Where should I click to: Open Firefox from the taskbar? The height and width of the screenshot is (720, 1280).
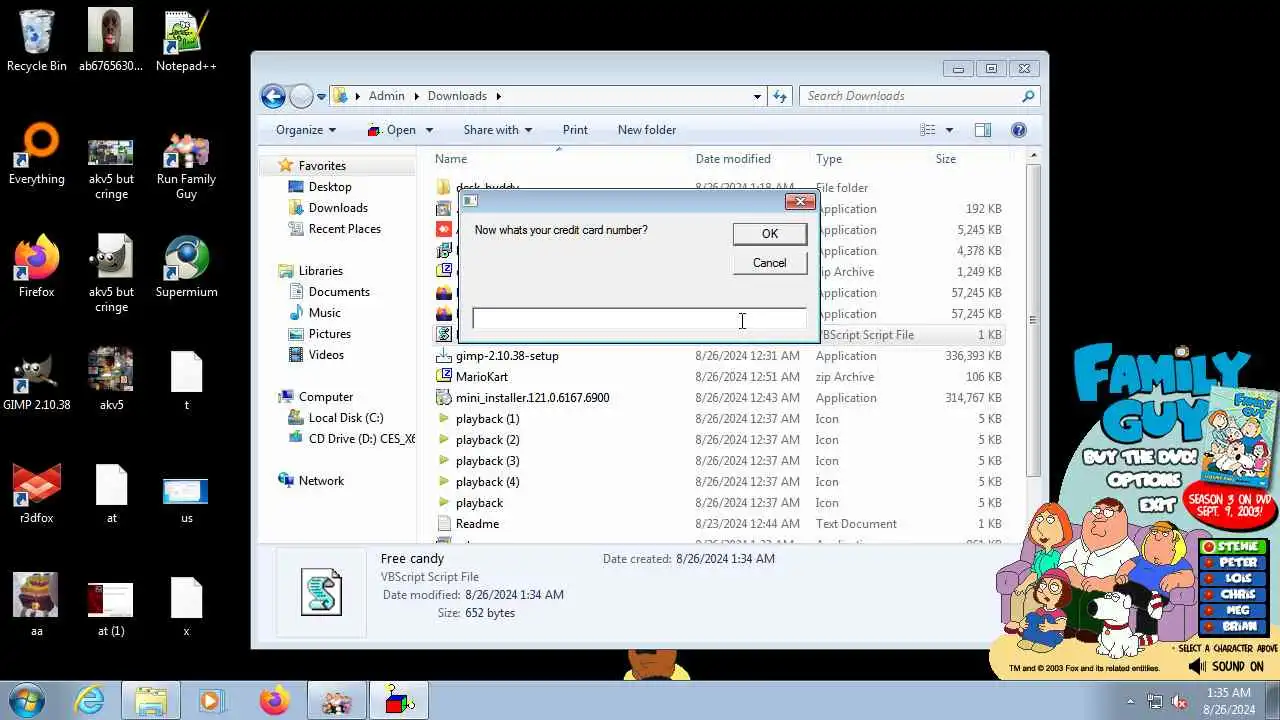(273, 700)
